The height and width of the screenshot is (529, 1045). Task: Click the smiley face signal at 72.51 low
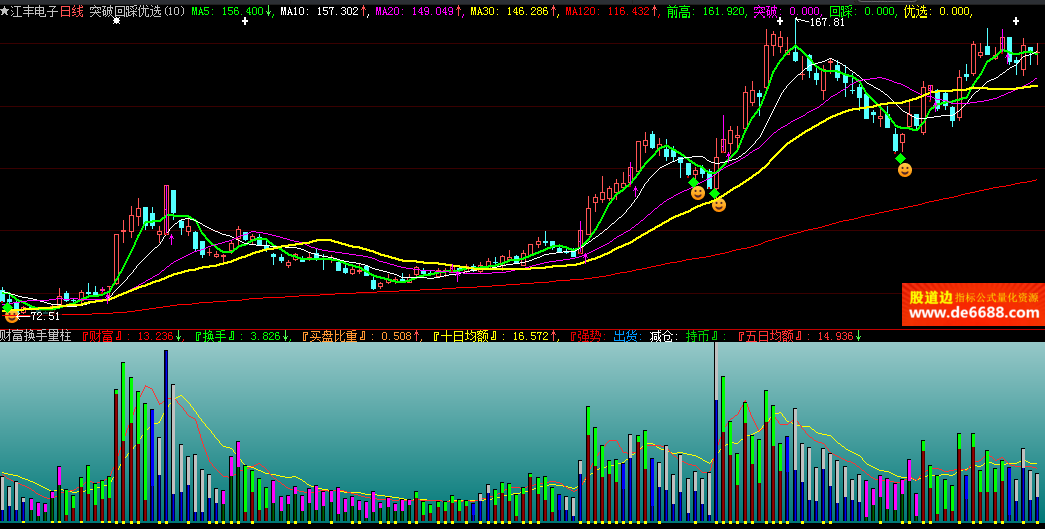[x=11, y=315]
